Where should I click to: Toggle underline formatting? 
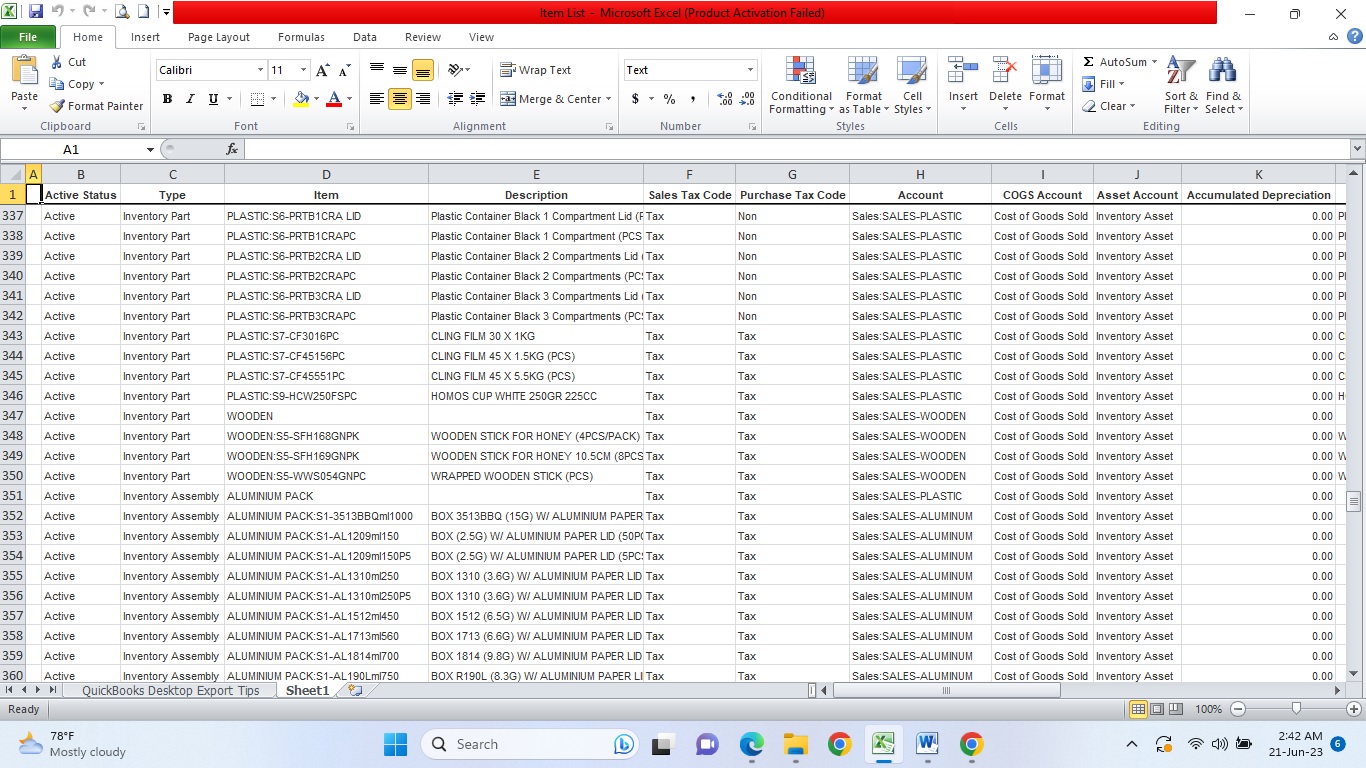tap(213, 99)
